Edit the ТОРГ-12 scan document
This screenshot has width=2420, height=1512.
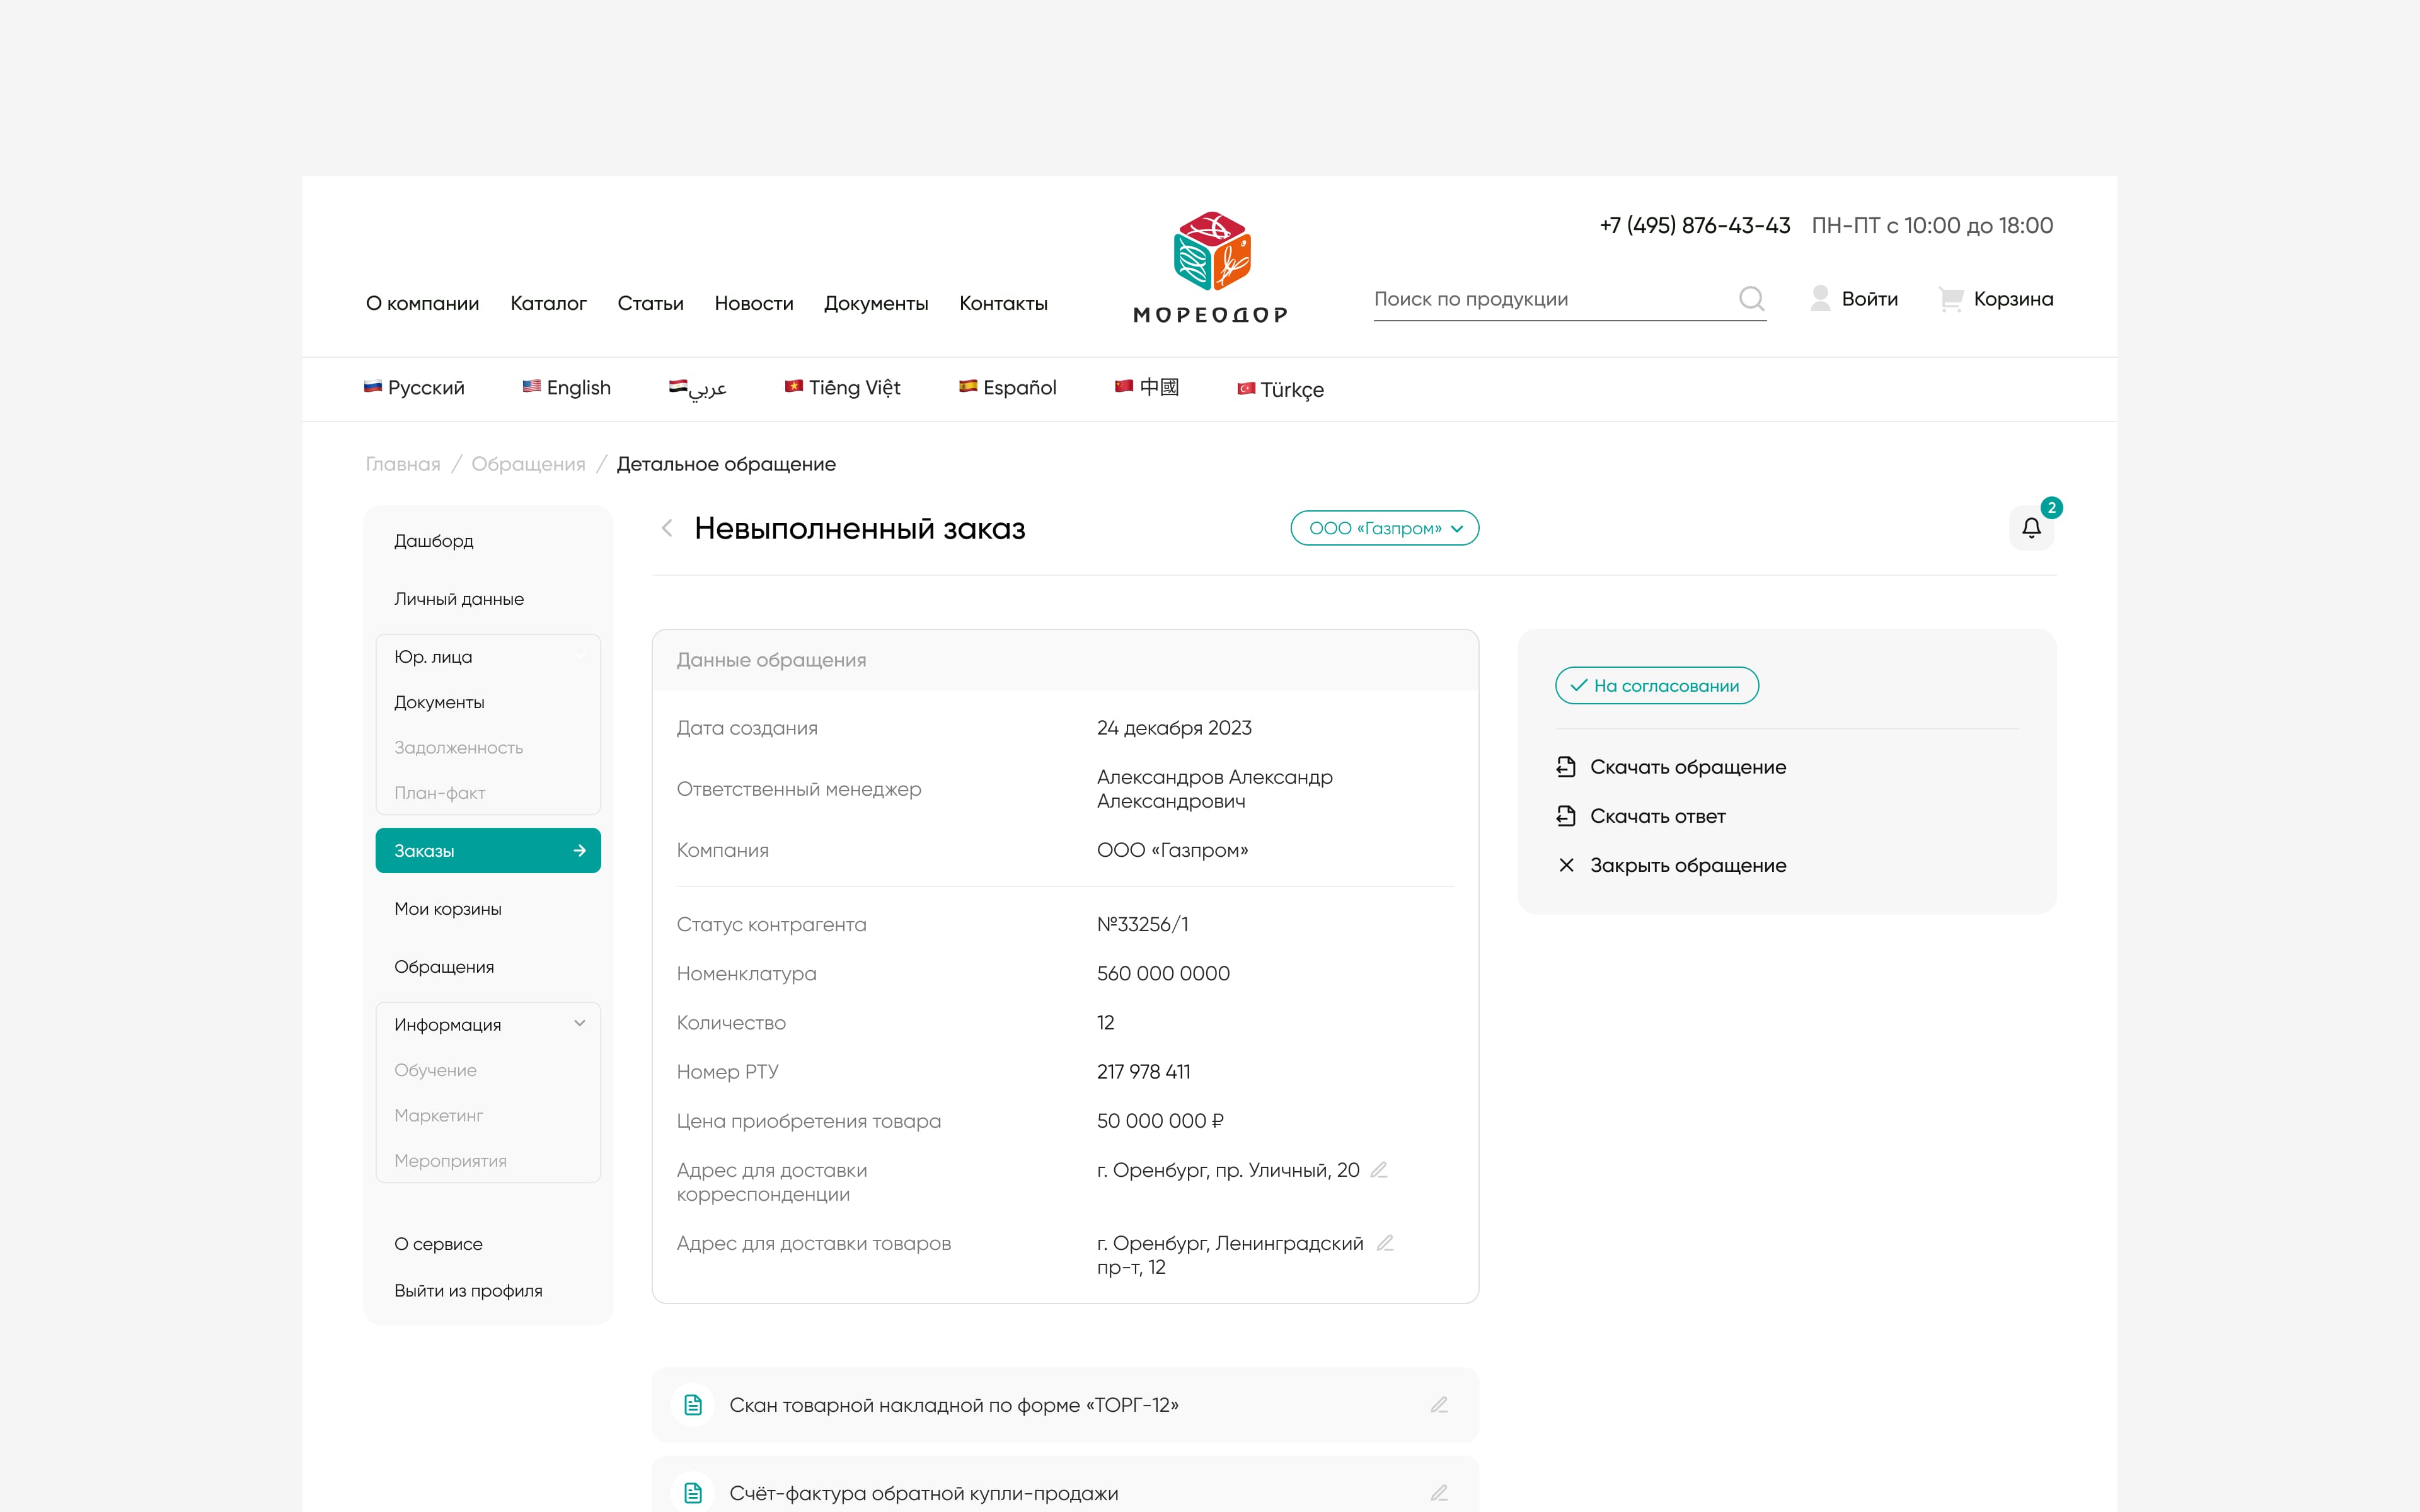(1439, 1405)
